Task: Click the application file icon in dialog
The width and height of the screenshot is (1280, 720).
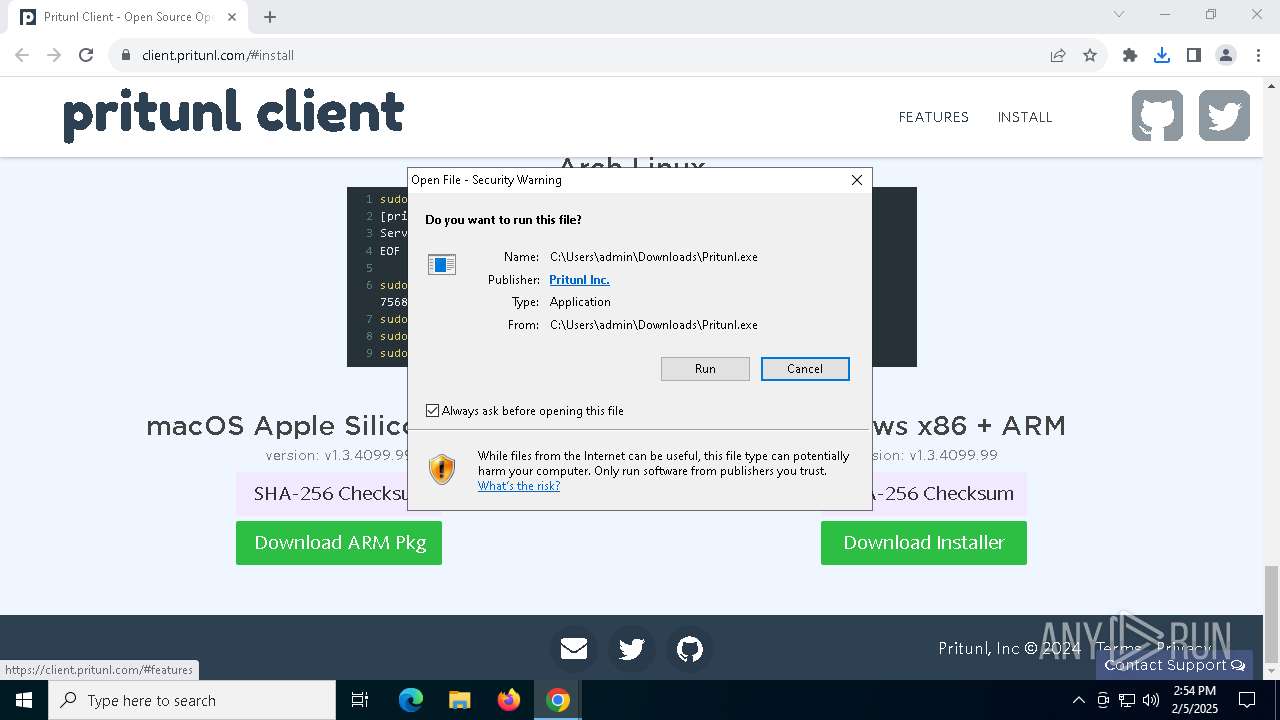Action: 442,265
